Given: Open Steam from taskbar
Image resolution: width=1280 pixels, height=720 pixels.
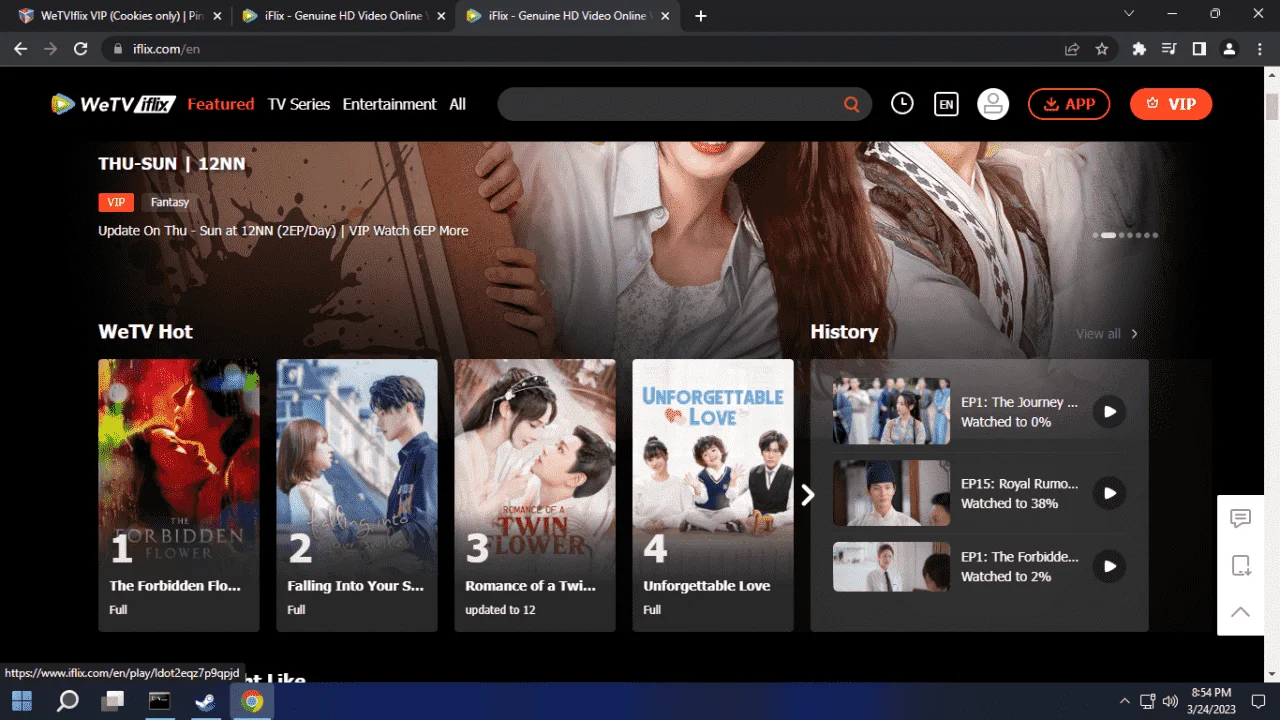Looking at the screenshot, I should [205, 701].
